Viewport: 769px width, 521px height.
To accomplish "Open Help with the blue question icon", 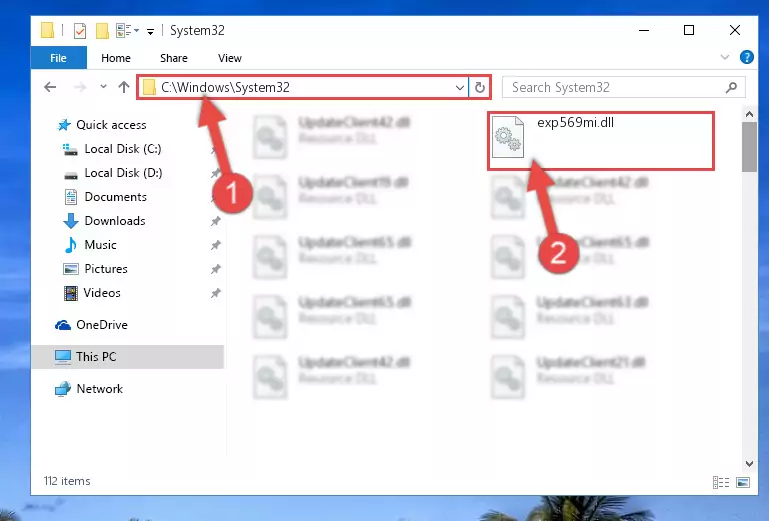I will click(x=746, y=57).
